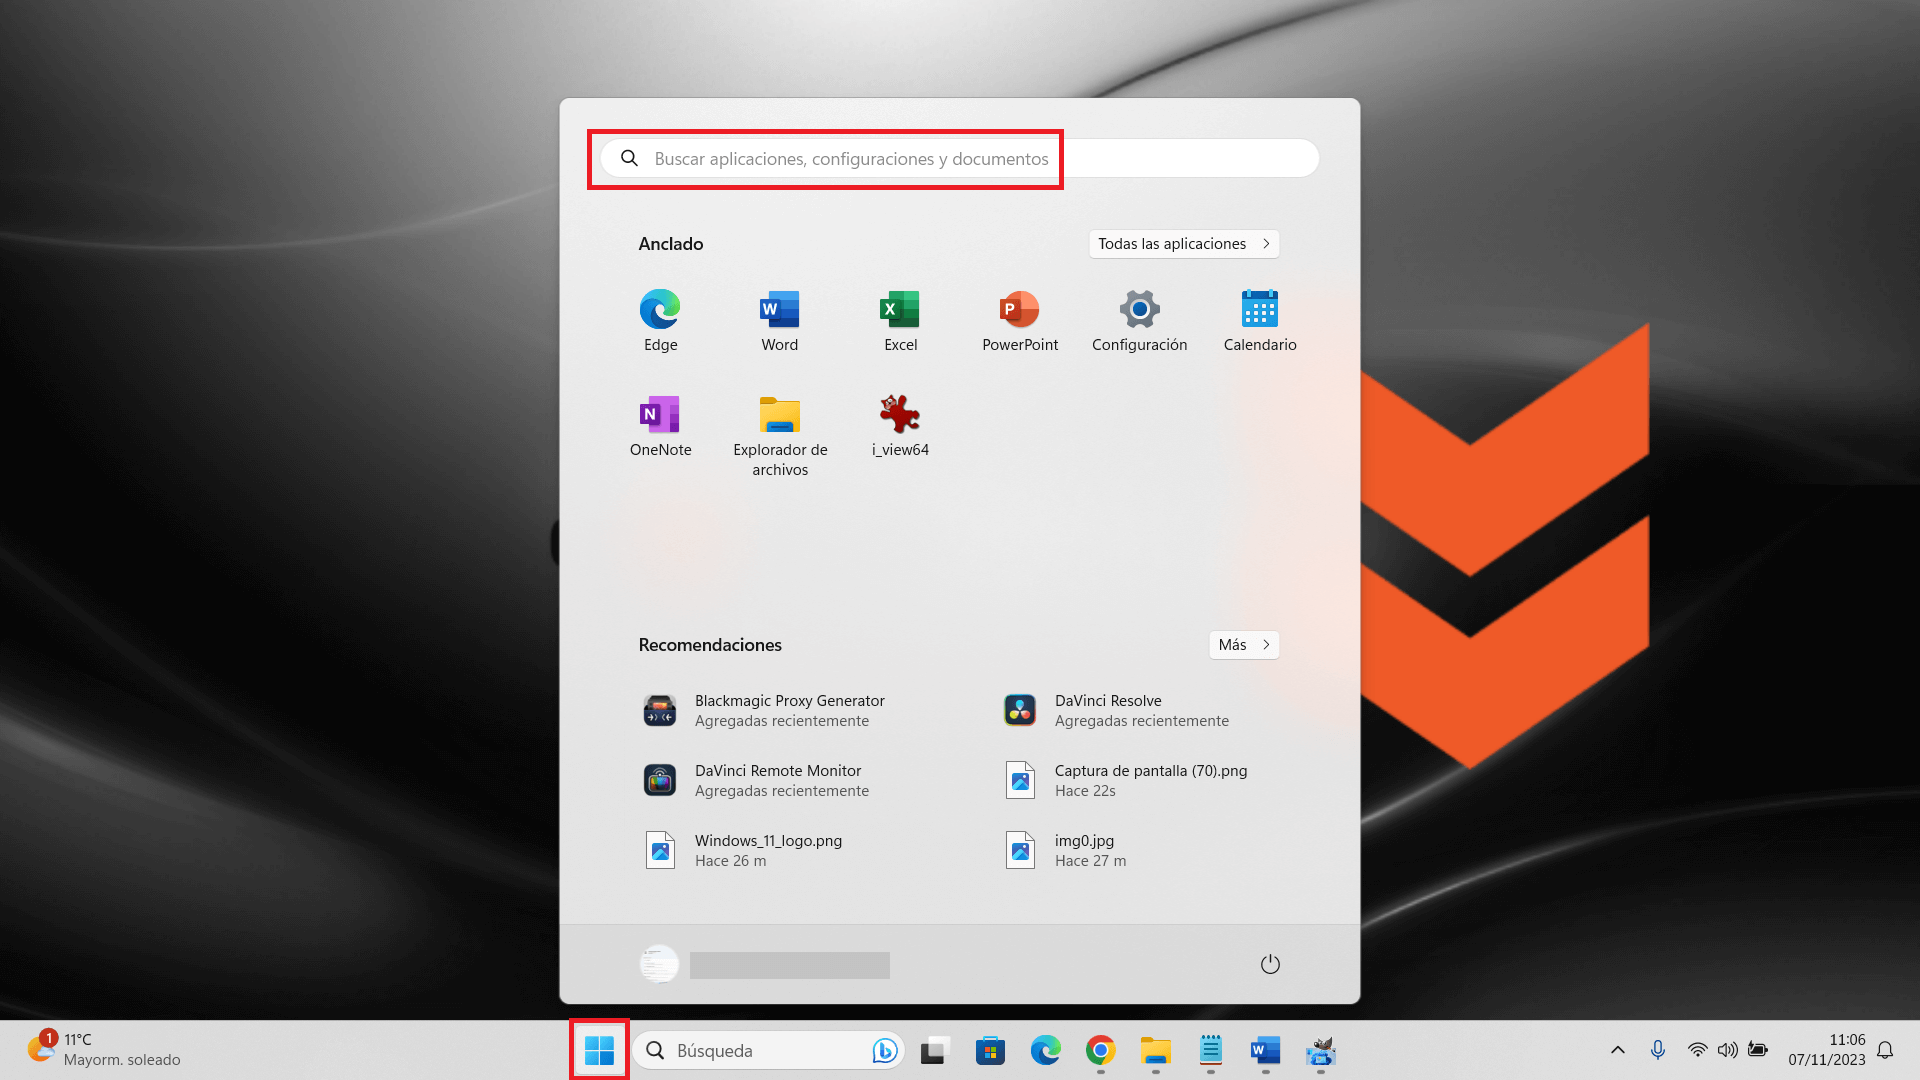The image size is (1920, 1080).
Task: Click the Windows Start button on taskbar
Action: click(x=599, y=1050)
